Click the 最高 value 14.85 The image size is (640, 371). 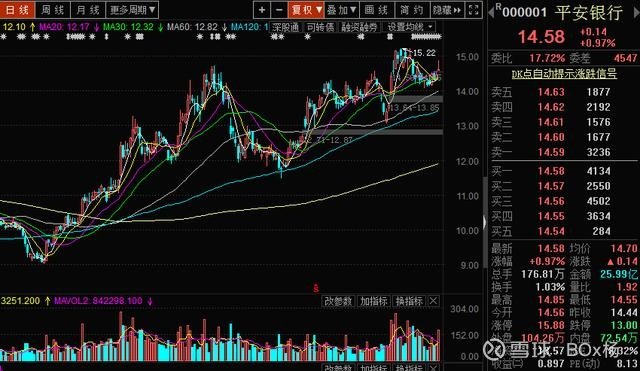(x=551, y=300)
